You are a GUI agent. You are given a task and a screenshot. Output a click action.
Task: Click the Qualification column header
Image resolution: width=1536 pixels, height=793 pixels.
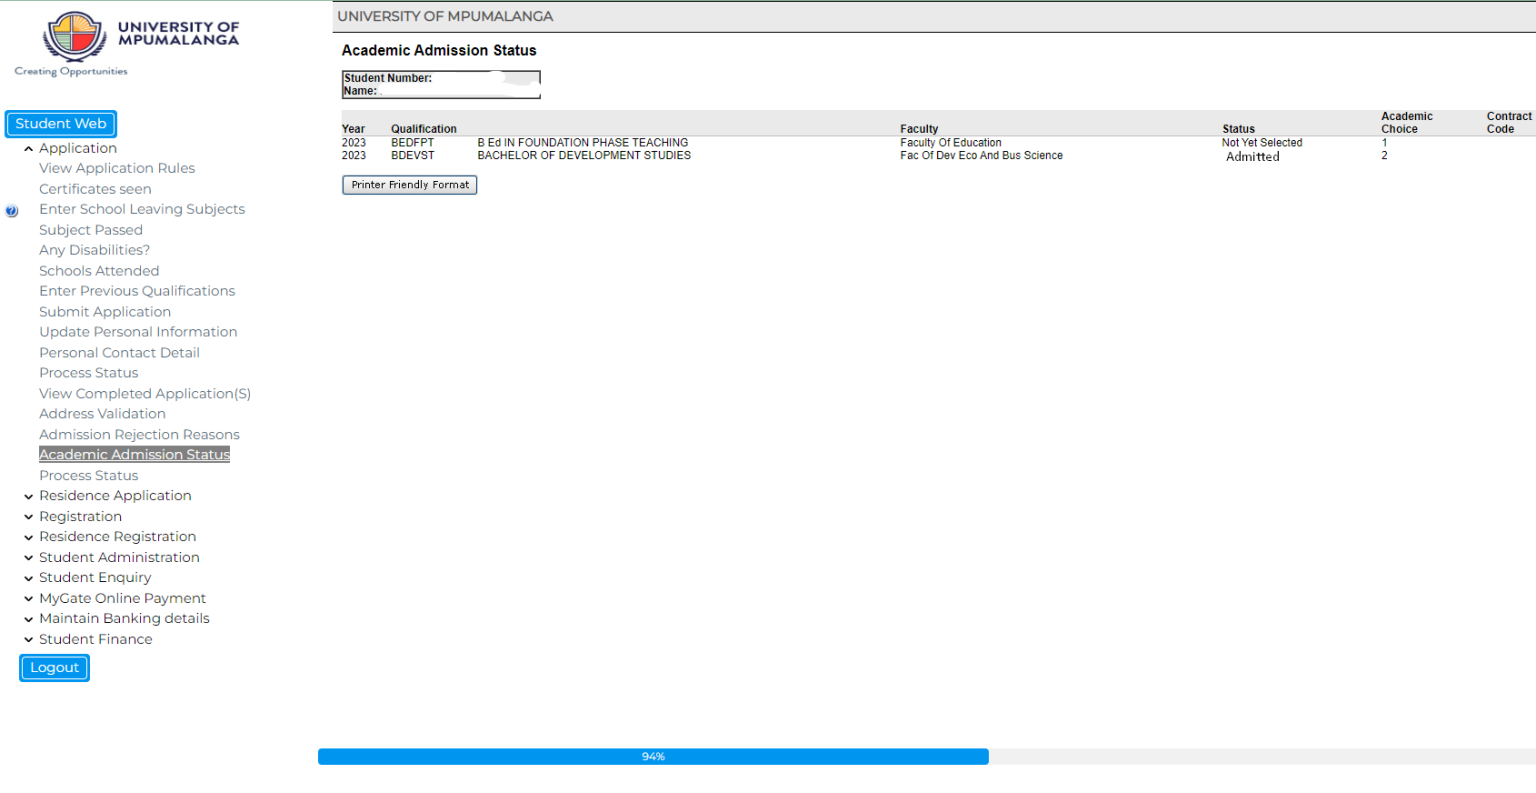pos(424,129)
